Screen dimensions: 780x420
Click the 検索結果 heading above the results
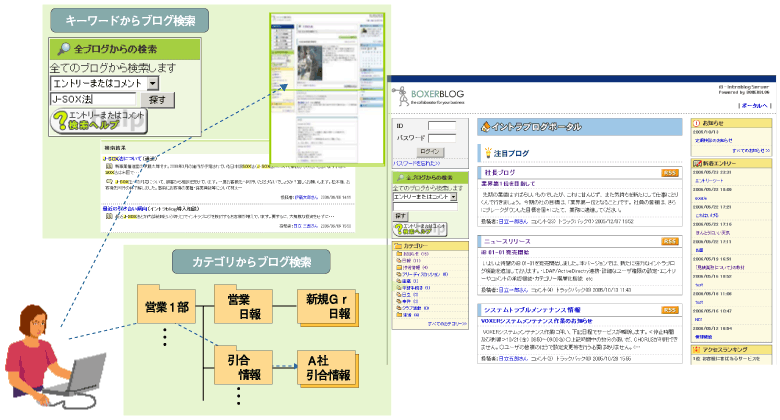[x=114, y=148]
